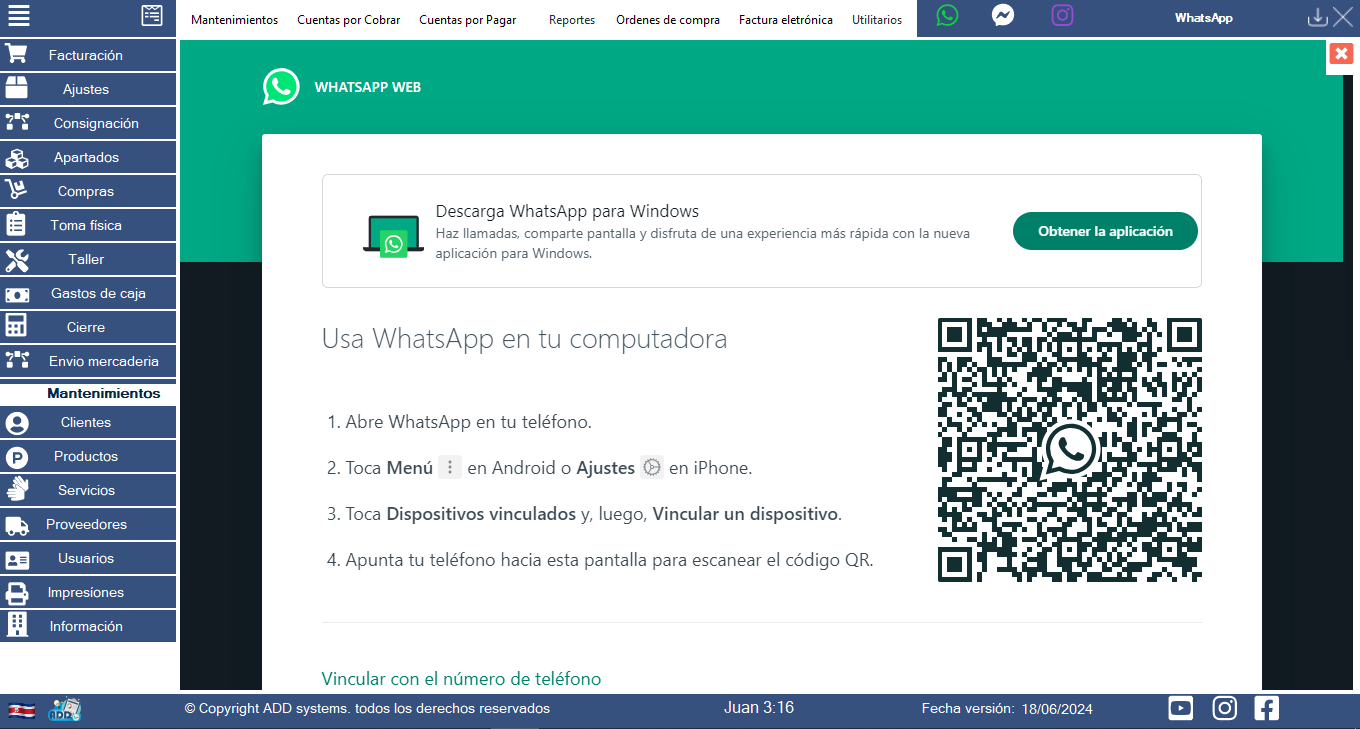Open Messenger icon in top bar
Image resolution: width=1360 pixels, height=729 pixels.
tap(1003, 16)
